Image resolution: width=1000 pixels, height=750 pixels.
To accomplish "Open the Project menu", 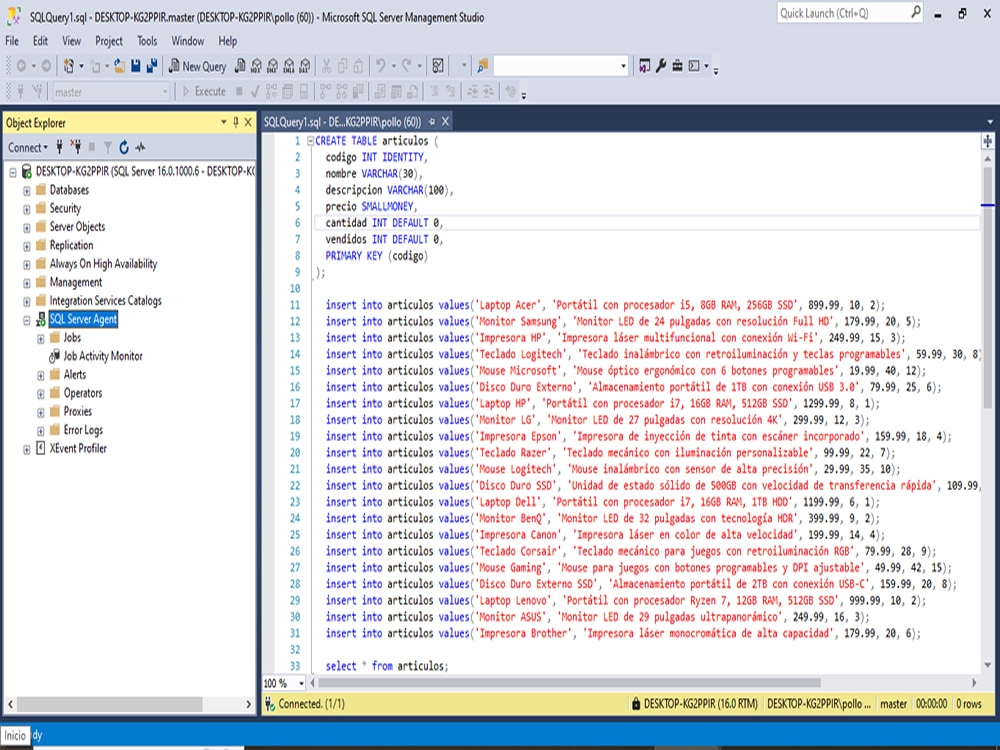I will point(109,41).
